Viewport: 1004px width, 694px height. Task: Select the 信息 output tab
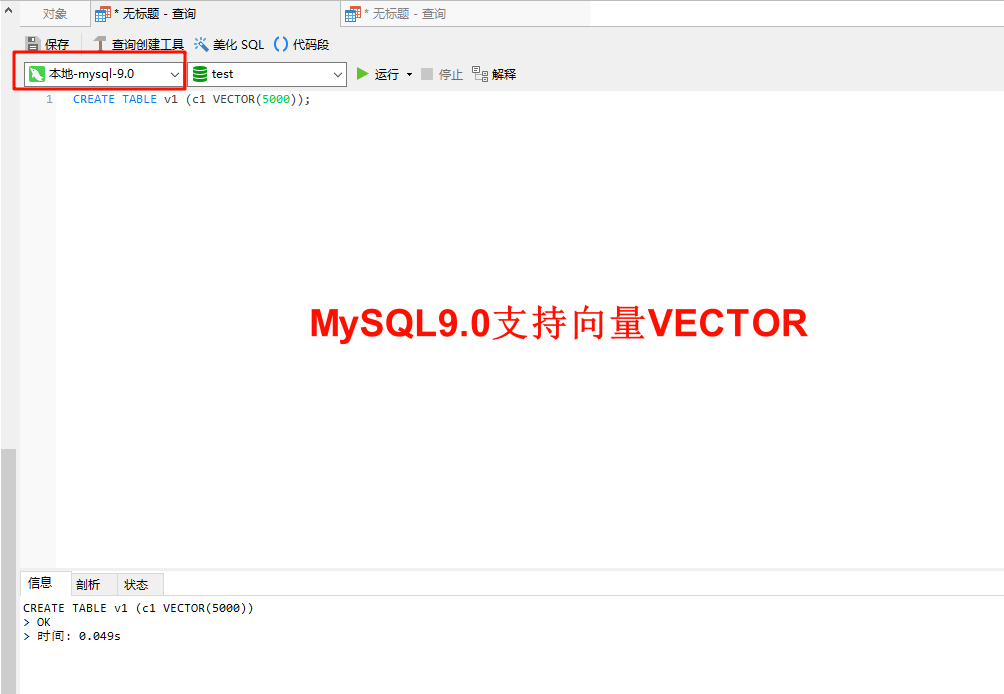(x=42, y=584)
